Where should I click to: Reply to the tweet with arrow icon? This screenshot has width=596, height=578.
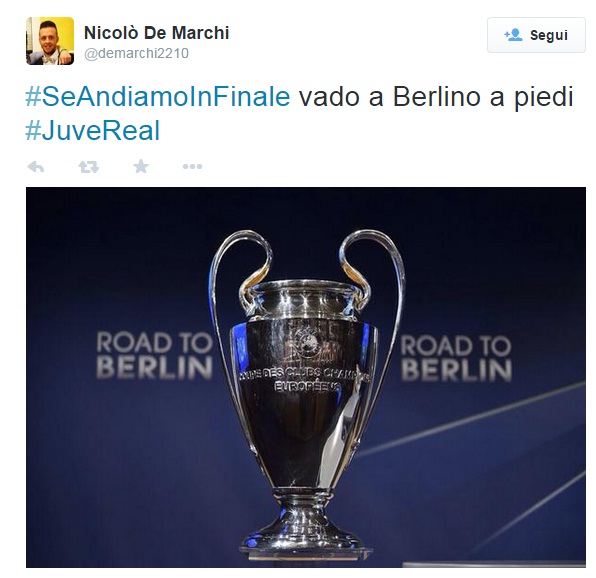point(36,166)
